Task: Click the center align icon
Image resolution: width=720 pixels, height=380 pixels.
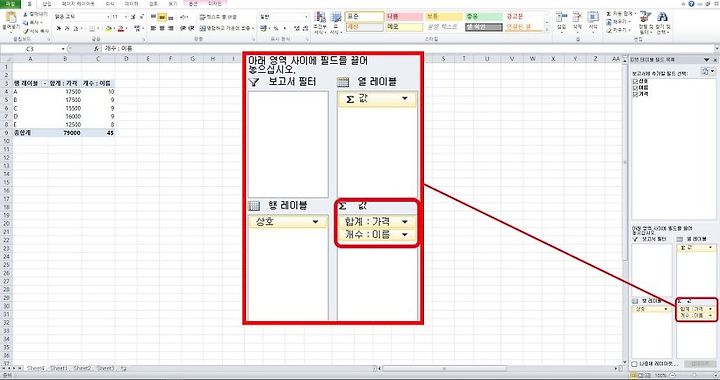Action: pos(162,28)
